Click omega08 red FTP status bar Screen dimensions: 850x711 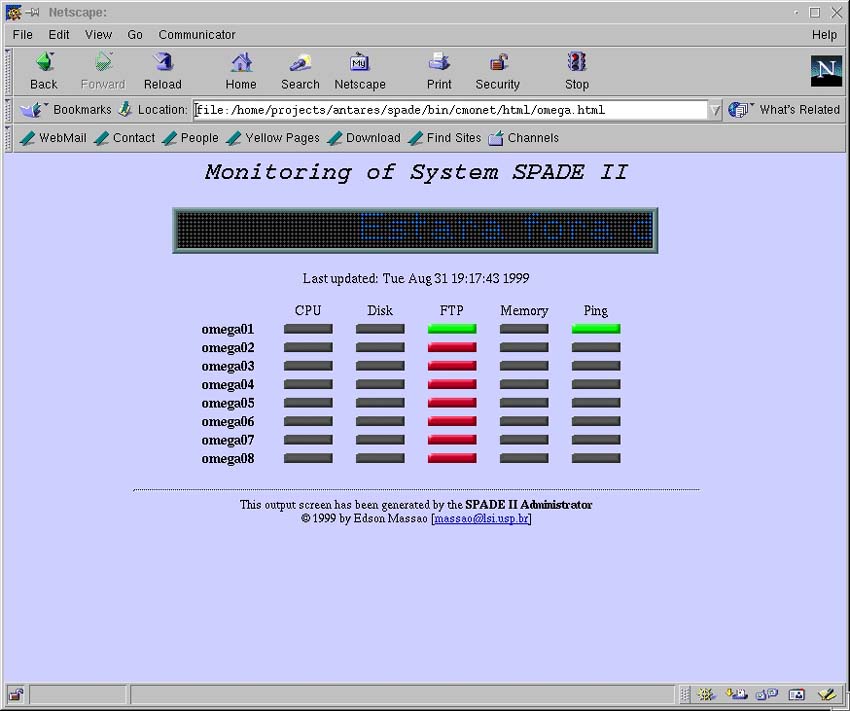pos(452,458)
